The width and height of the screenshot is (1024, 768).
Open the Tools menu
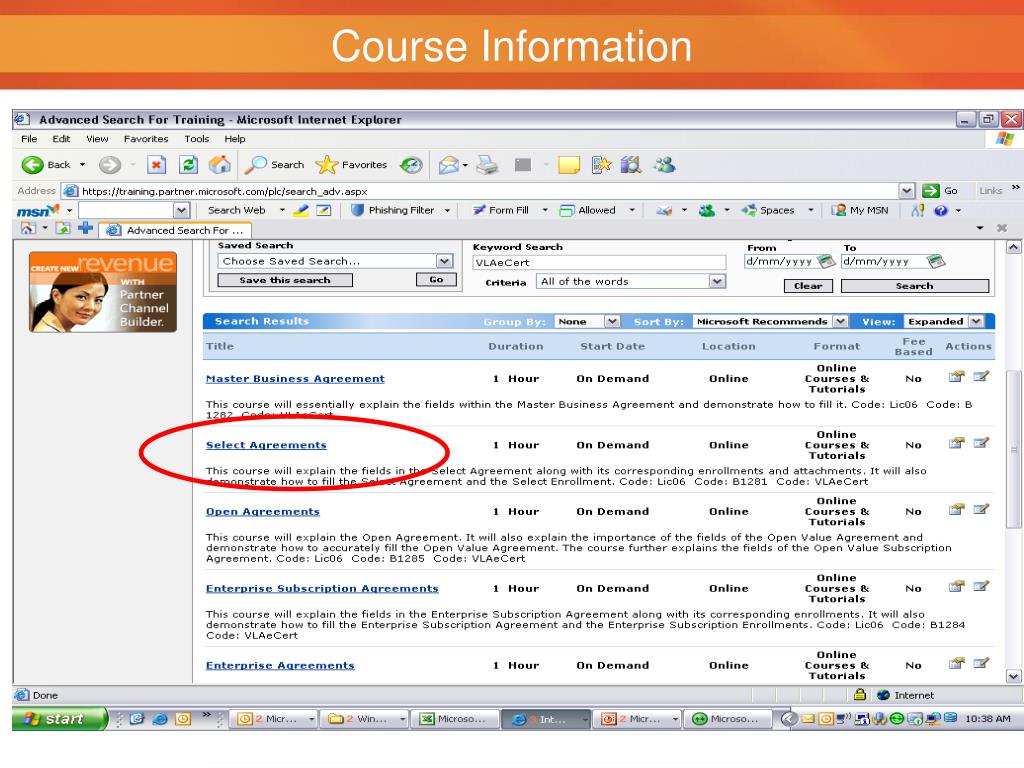click(197, 138)
